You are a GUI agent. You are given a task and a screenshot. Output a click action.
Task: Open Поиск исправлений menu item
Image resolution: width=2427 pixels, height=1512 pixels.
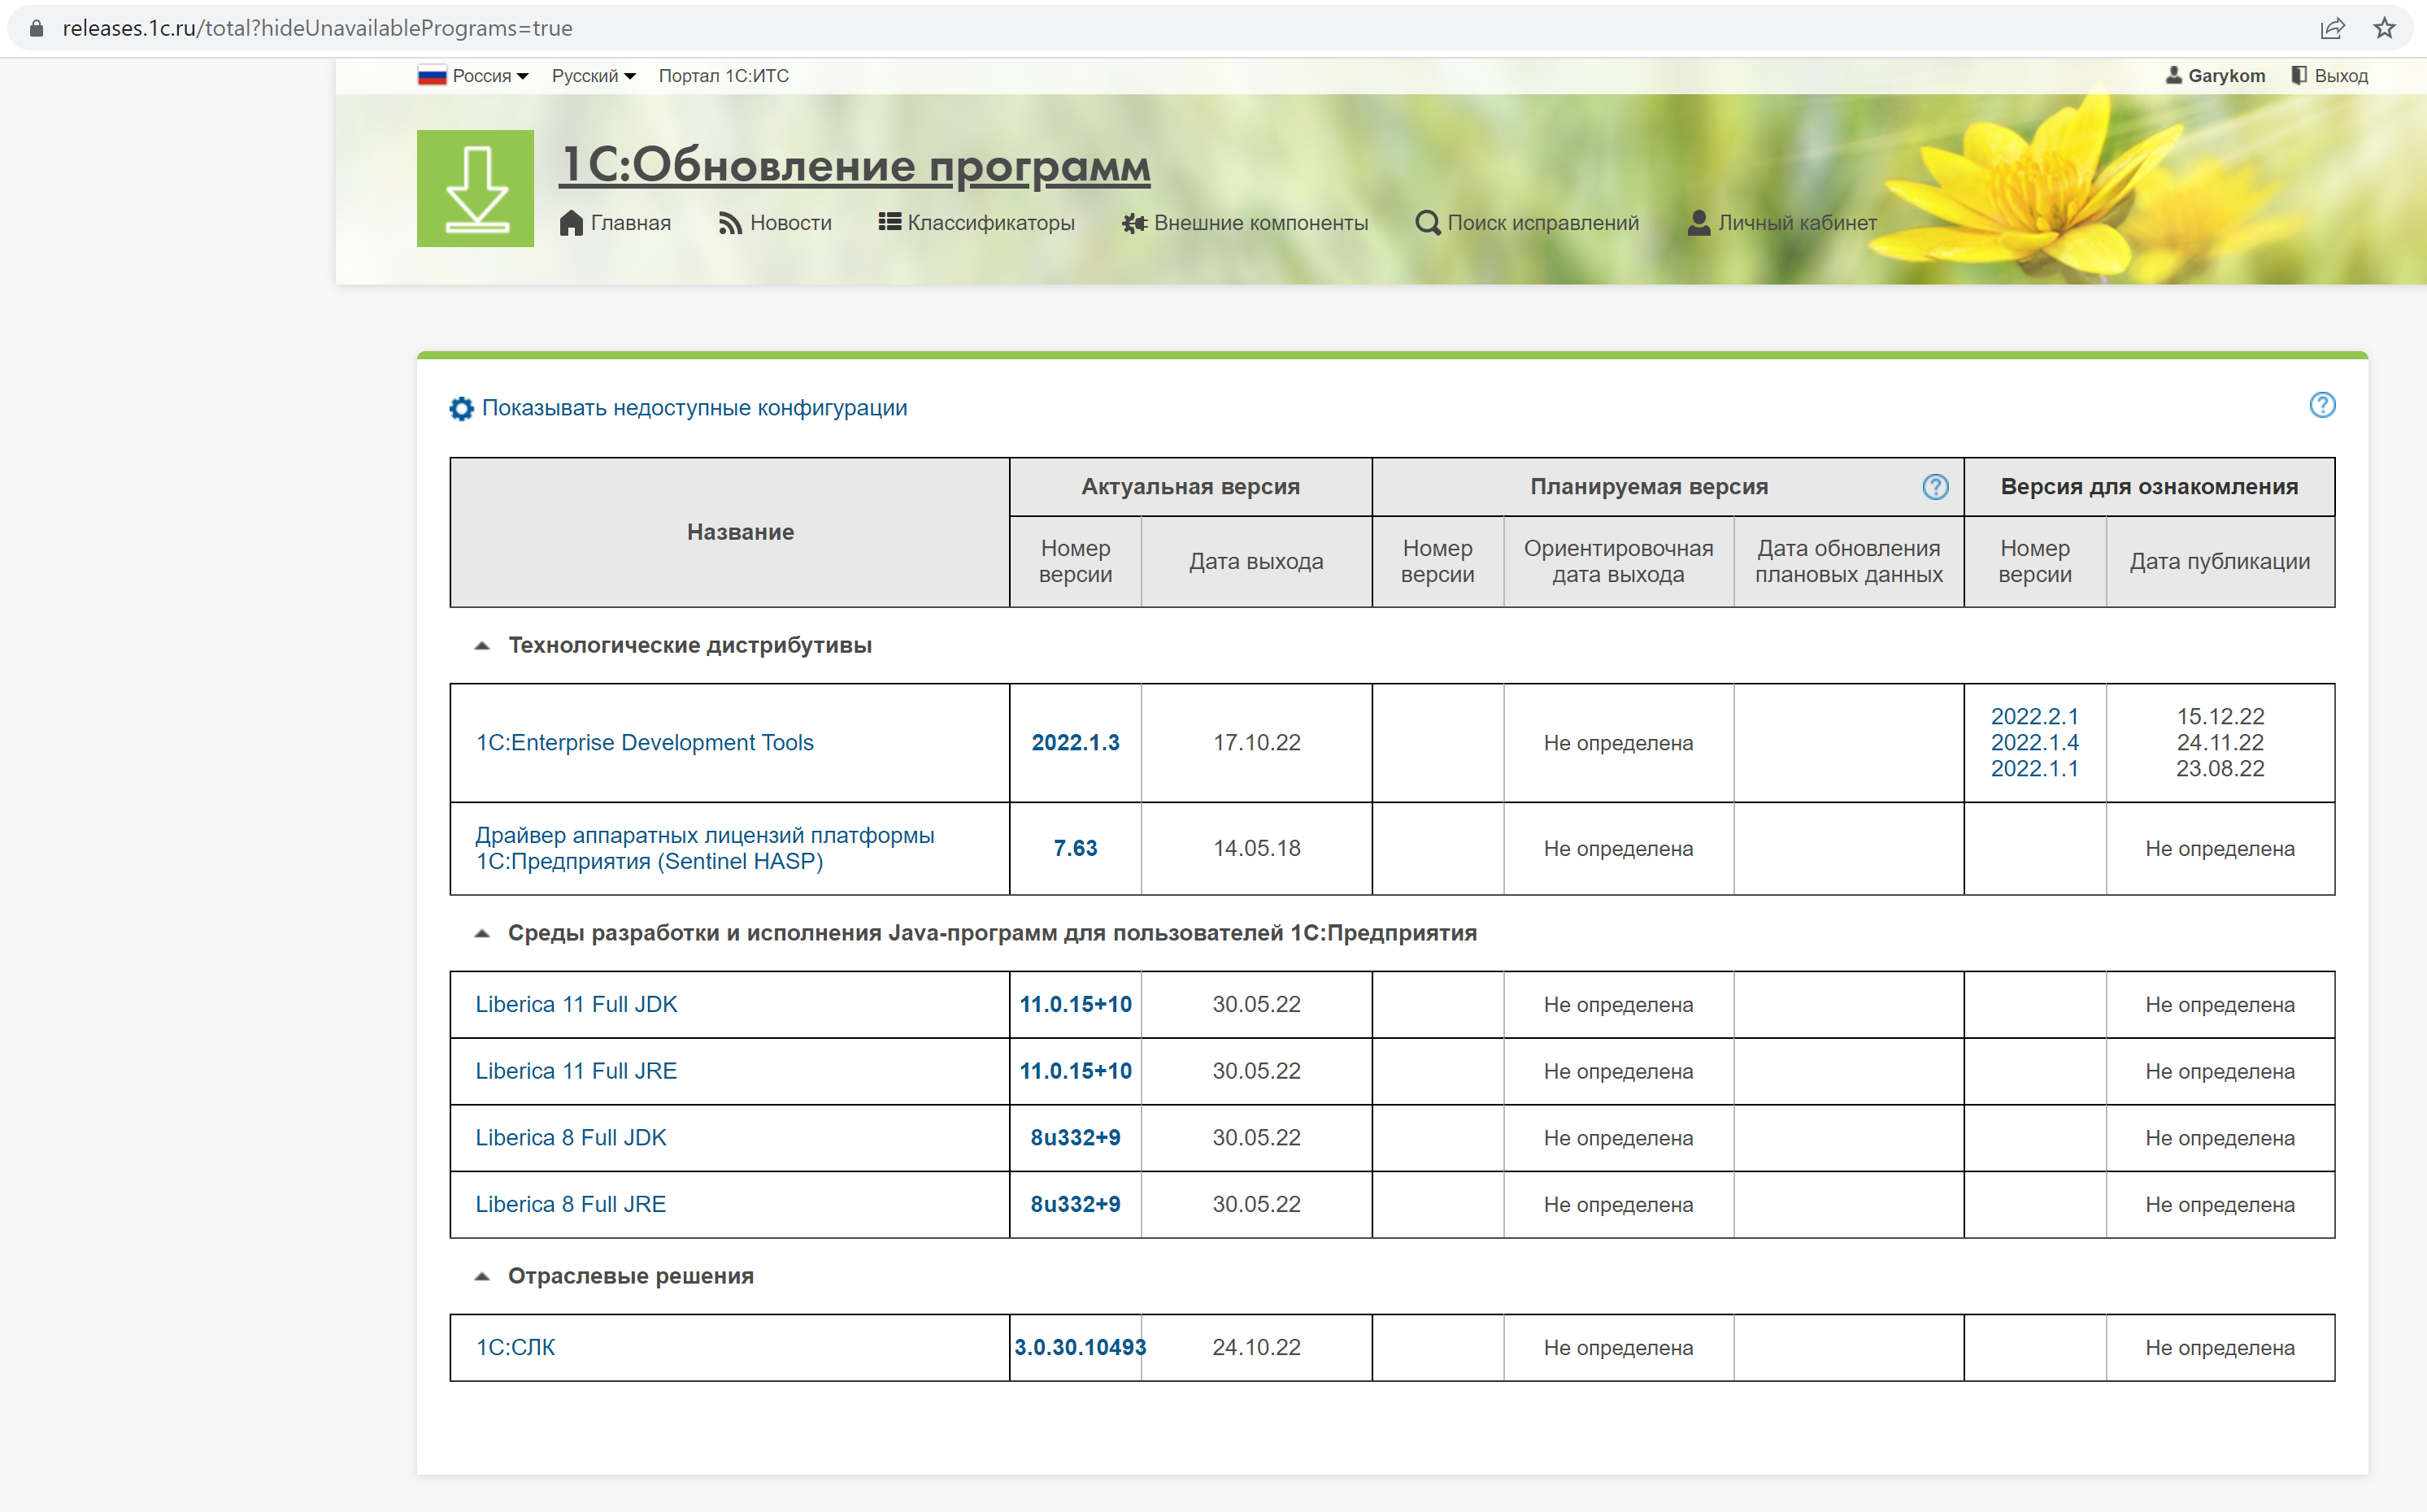(1528, 223)
